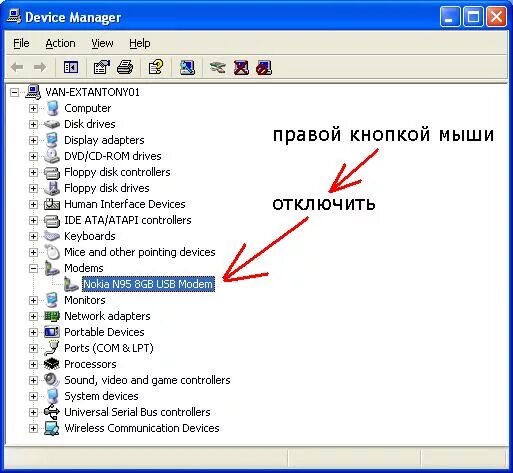513x473 pixels.
Task: Click the Keyboards category icon
Action: coord(52,236)
